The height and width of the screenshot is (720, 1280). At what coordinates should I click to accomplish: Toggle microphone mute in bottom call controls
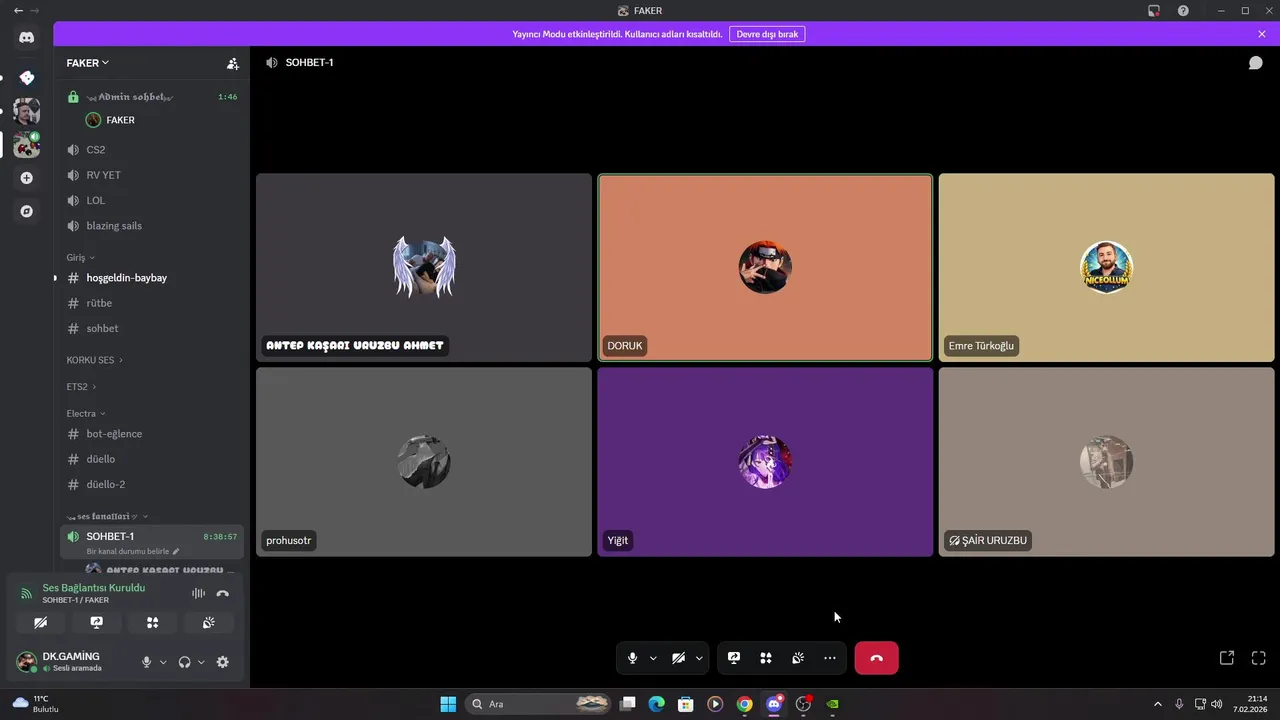click(632, 658)
